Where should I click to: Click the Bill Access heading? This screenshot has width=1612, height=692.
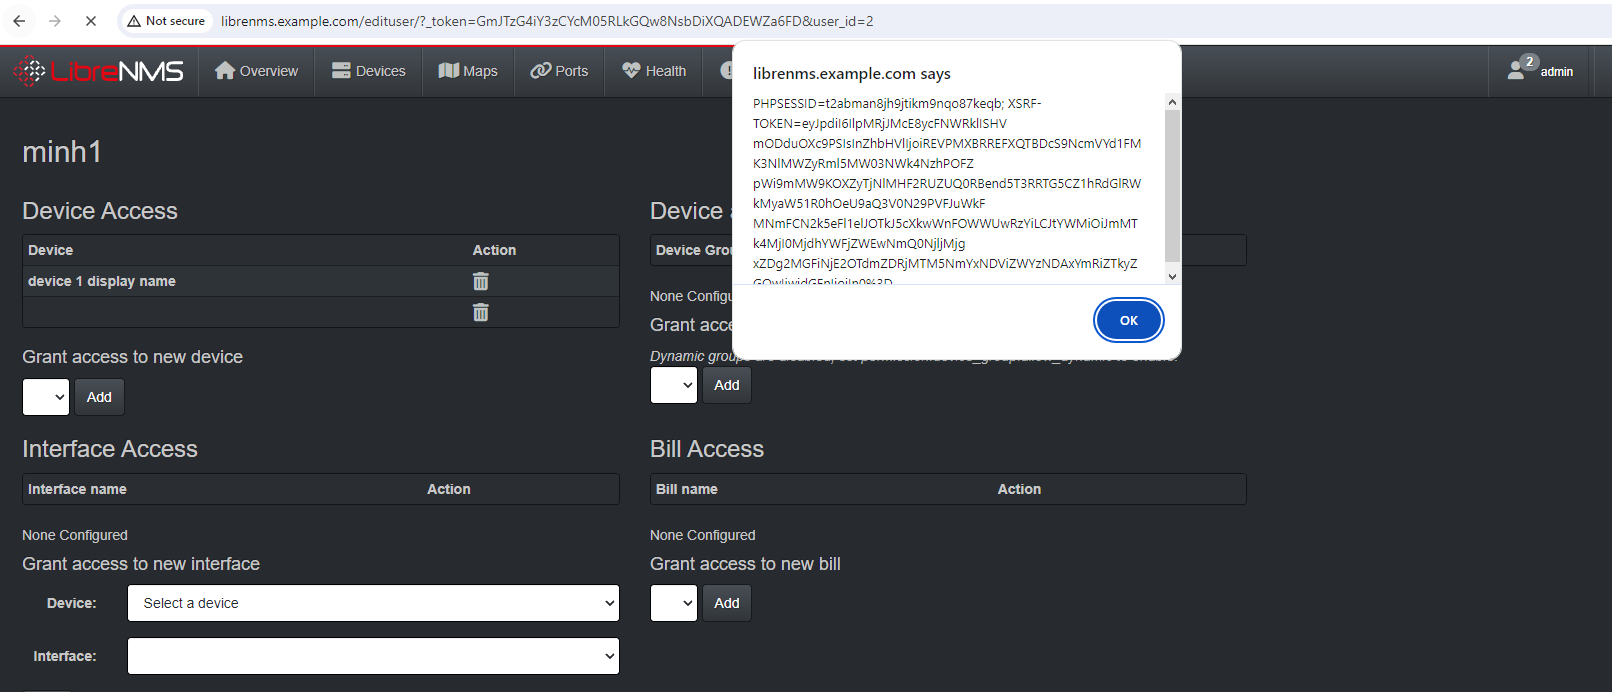707,449
